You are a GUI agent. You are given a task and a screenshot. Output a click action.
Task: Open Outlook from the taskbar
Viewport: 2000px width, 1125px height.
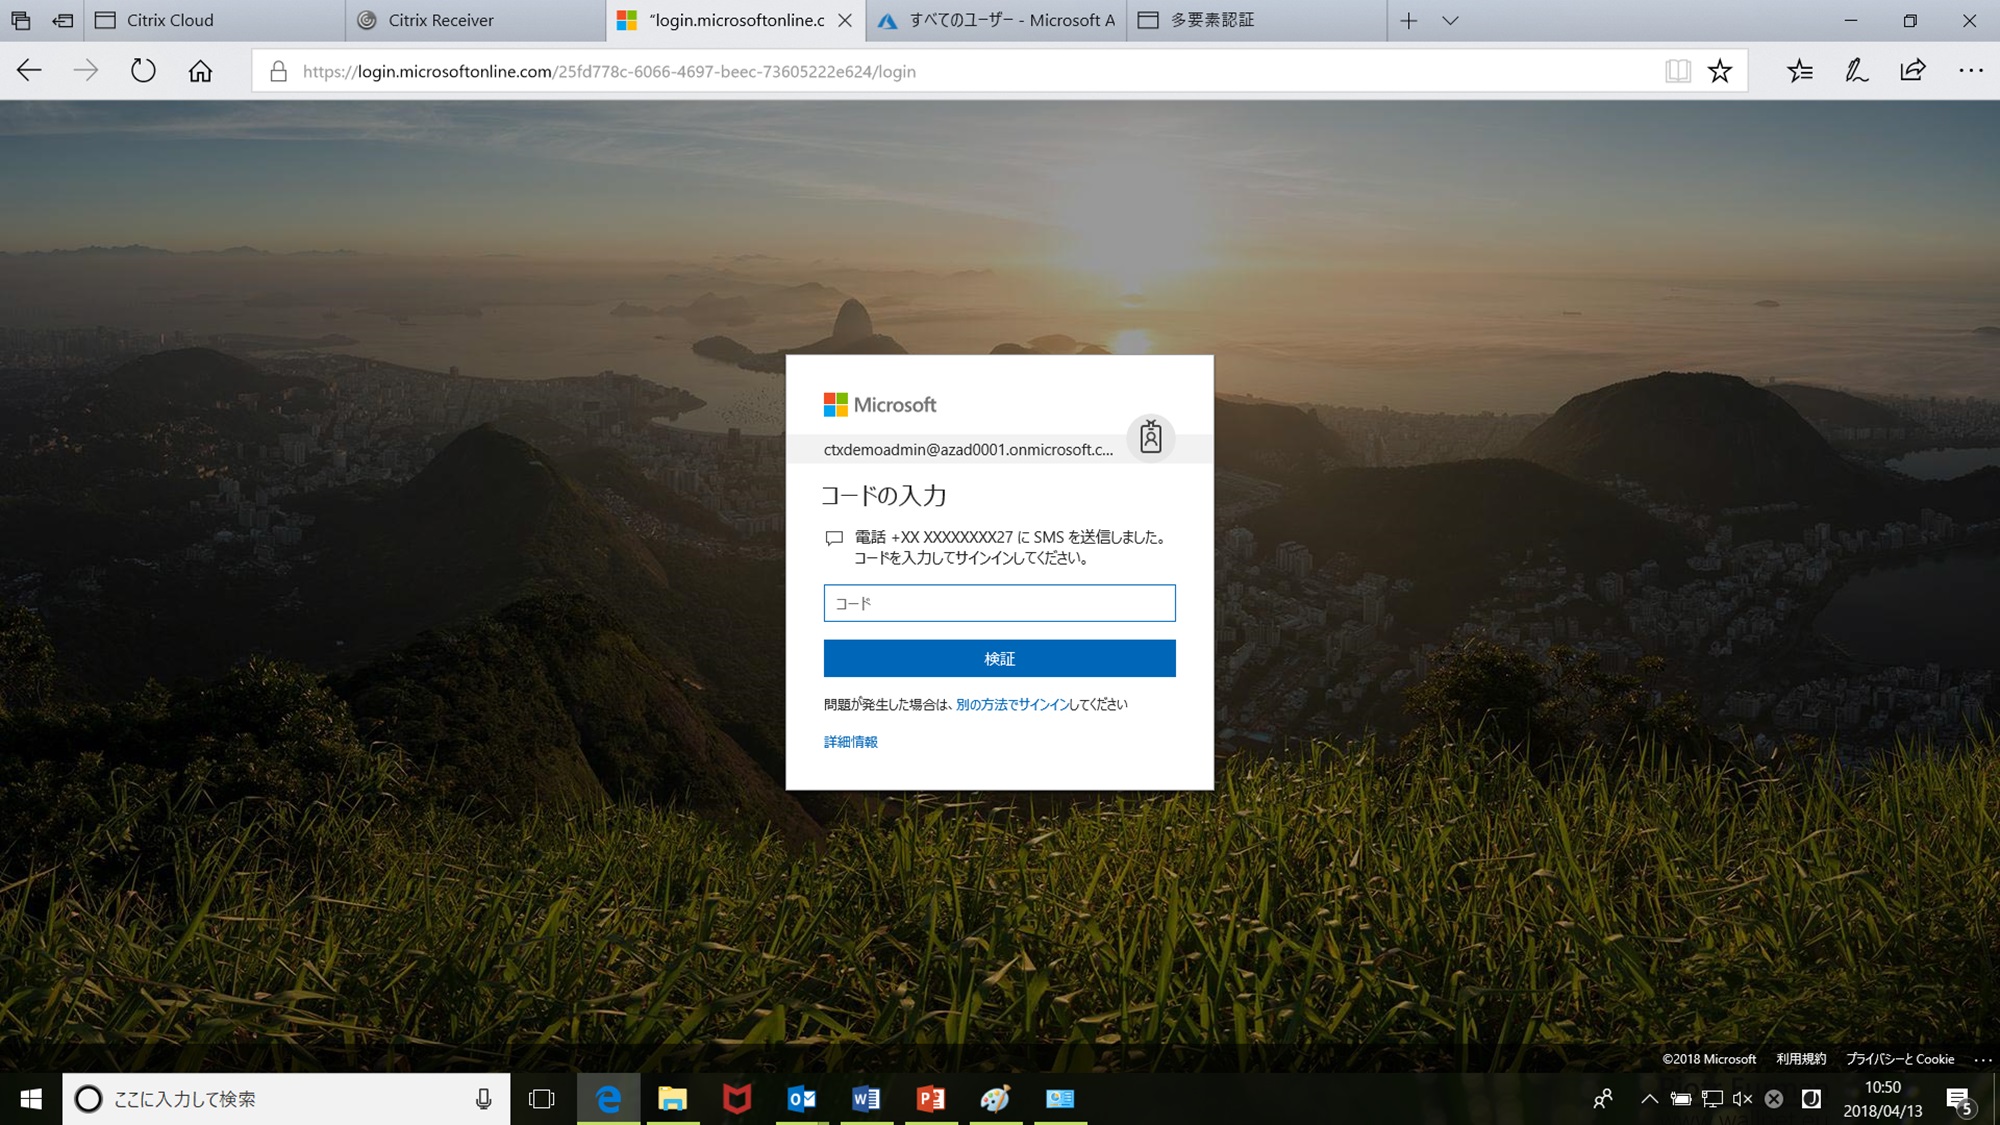[x=802, y=1099]
